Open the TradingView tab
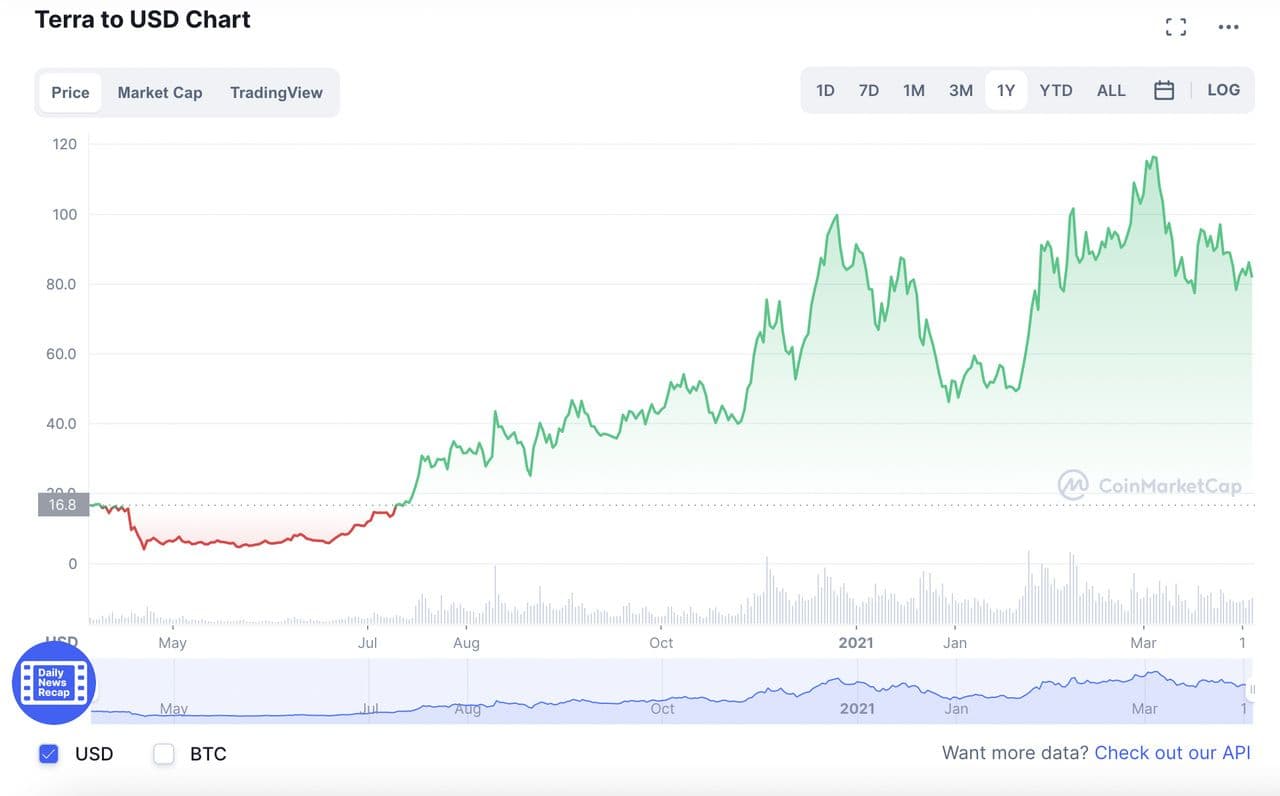Screen dimensions: 1280x796 pyautogui.click(x=276, y=92)
